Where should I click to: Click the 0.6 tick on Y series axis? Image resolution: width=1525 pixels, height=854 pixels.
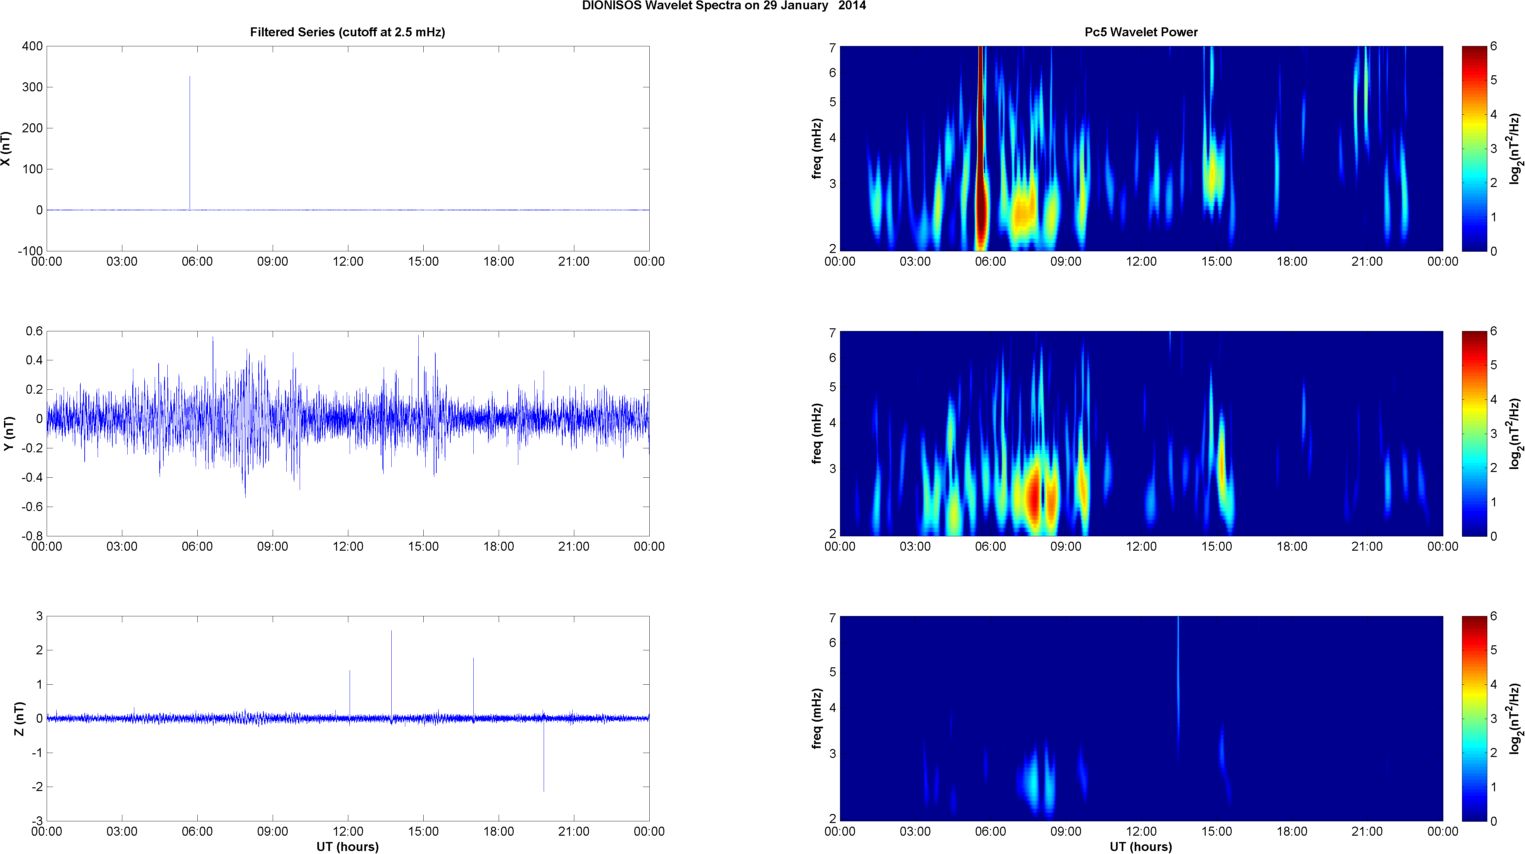35,331
